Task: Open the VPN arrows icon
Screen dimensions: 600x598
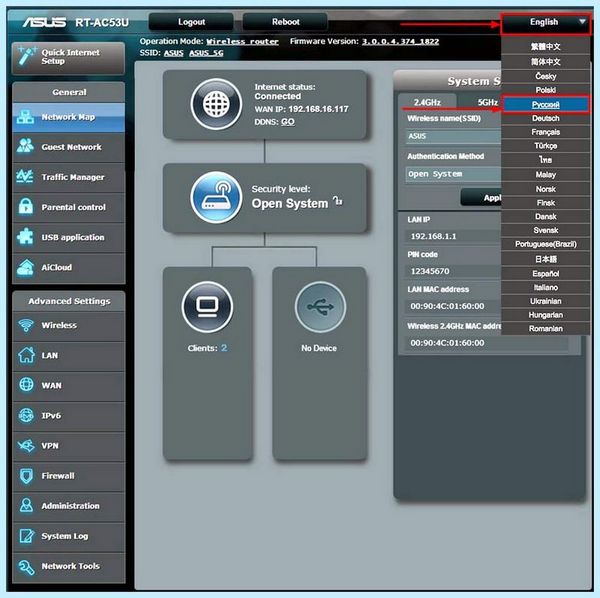Action: [x=26, y=445]
